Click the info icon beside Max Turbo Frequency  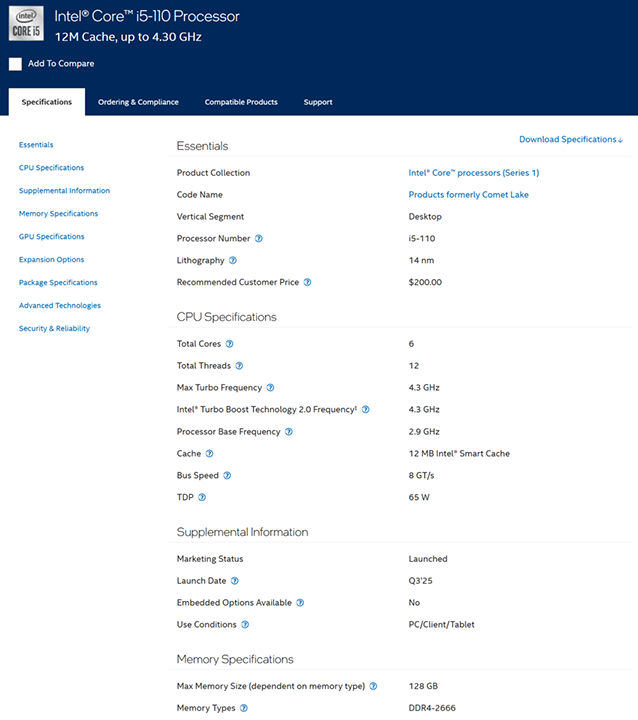[x=271, y=388]
